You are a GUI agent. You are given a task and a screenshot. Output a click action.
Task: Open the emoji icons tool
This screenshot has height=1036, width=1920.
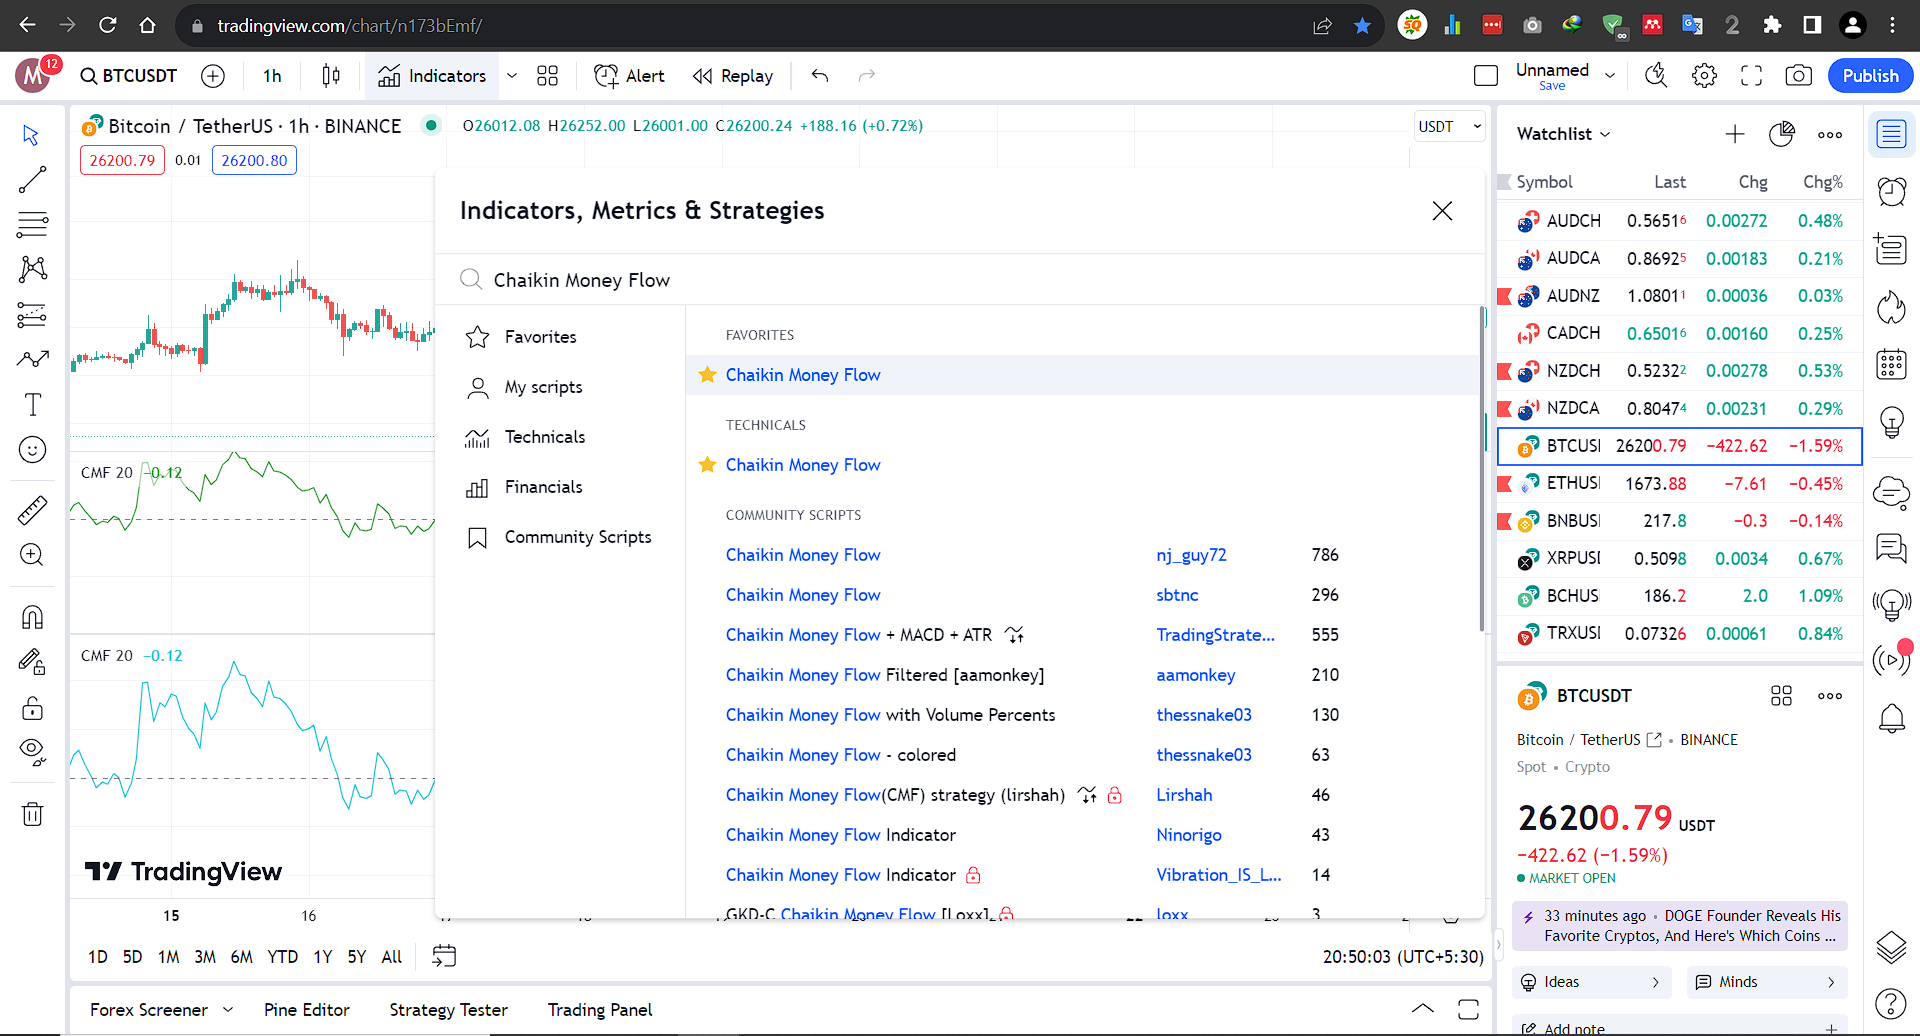tap(32, 450)
